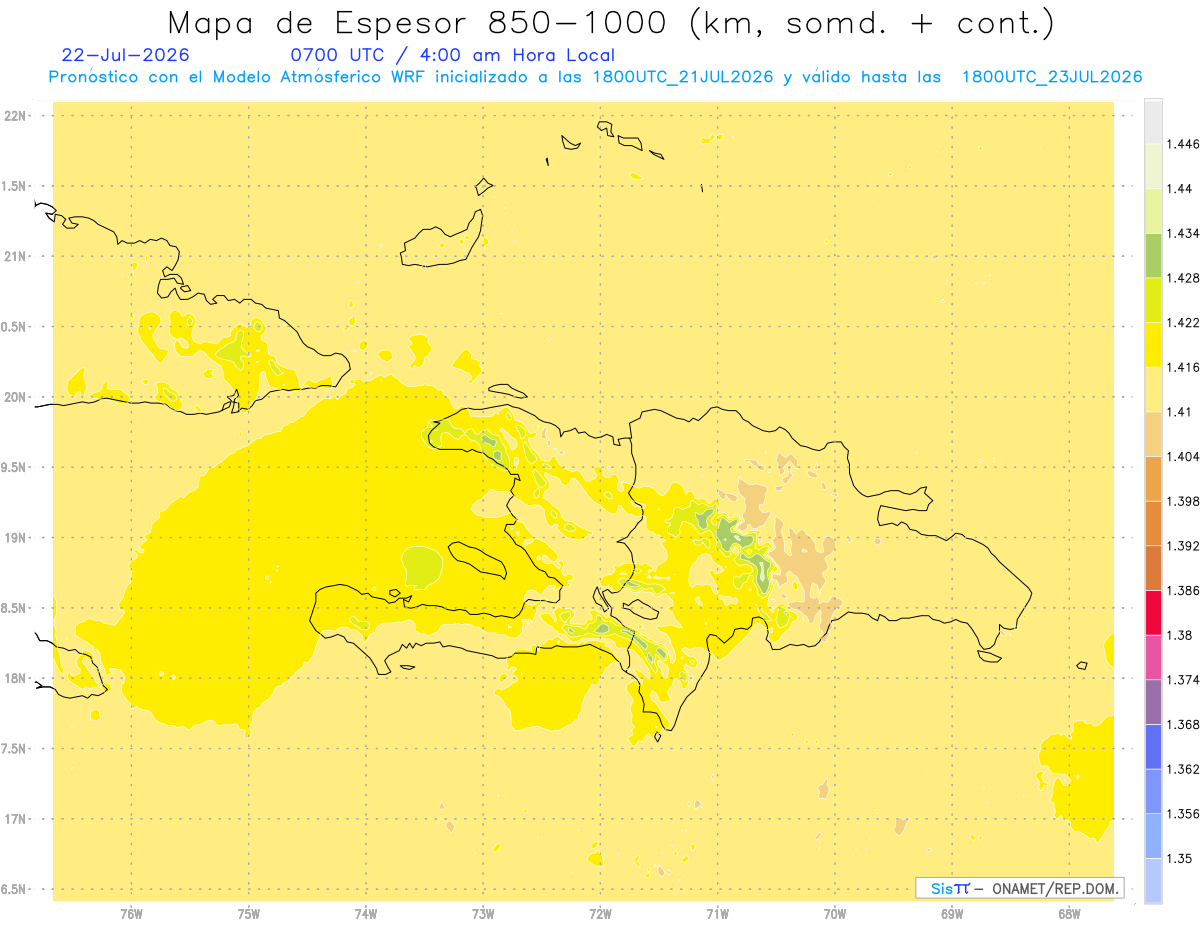The width and height of the screenshot is (1200, 927).
Task: Click the '73W' longitude label
Action: (483, 913)
